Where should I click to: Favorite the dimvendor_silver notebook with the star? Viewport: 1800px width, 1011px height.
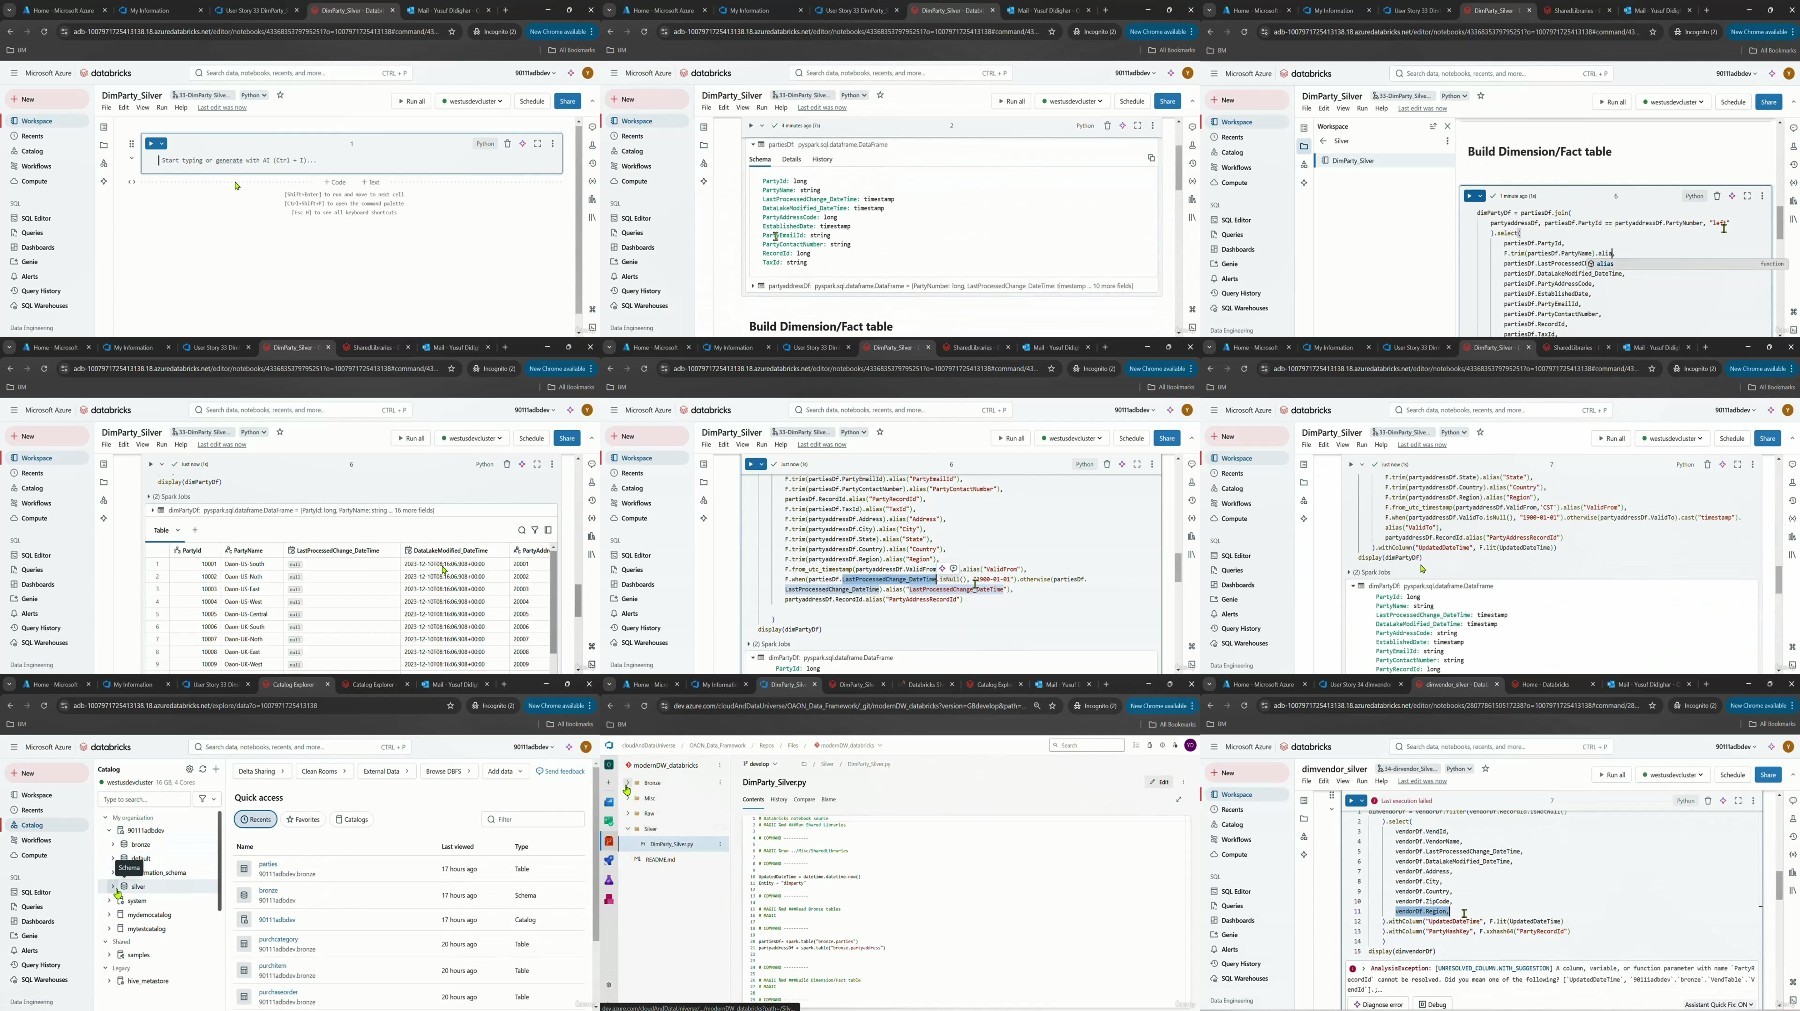pos(1485,769)
